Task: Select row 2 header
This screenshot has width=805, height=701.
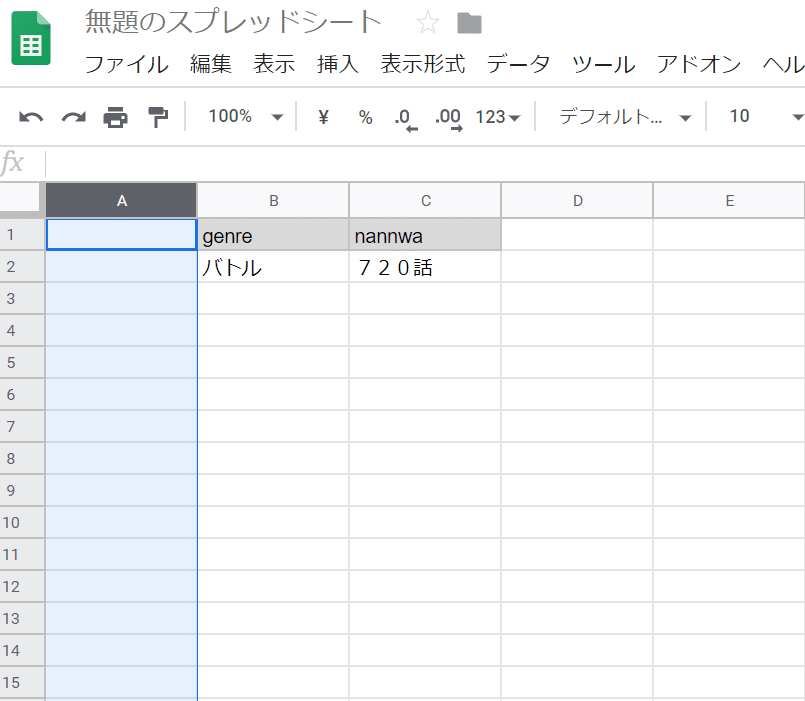Action: point(22,267)
